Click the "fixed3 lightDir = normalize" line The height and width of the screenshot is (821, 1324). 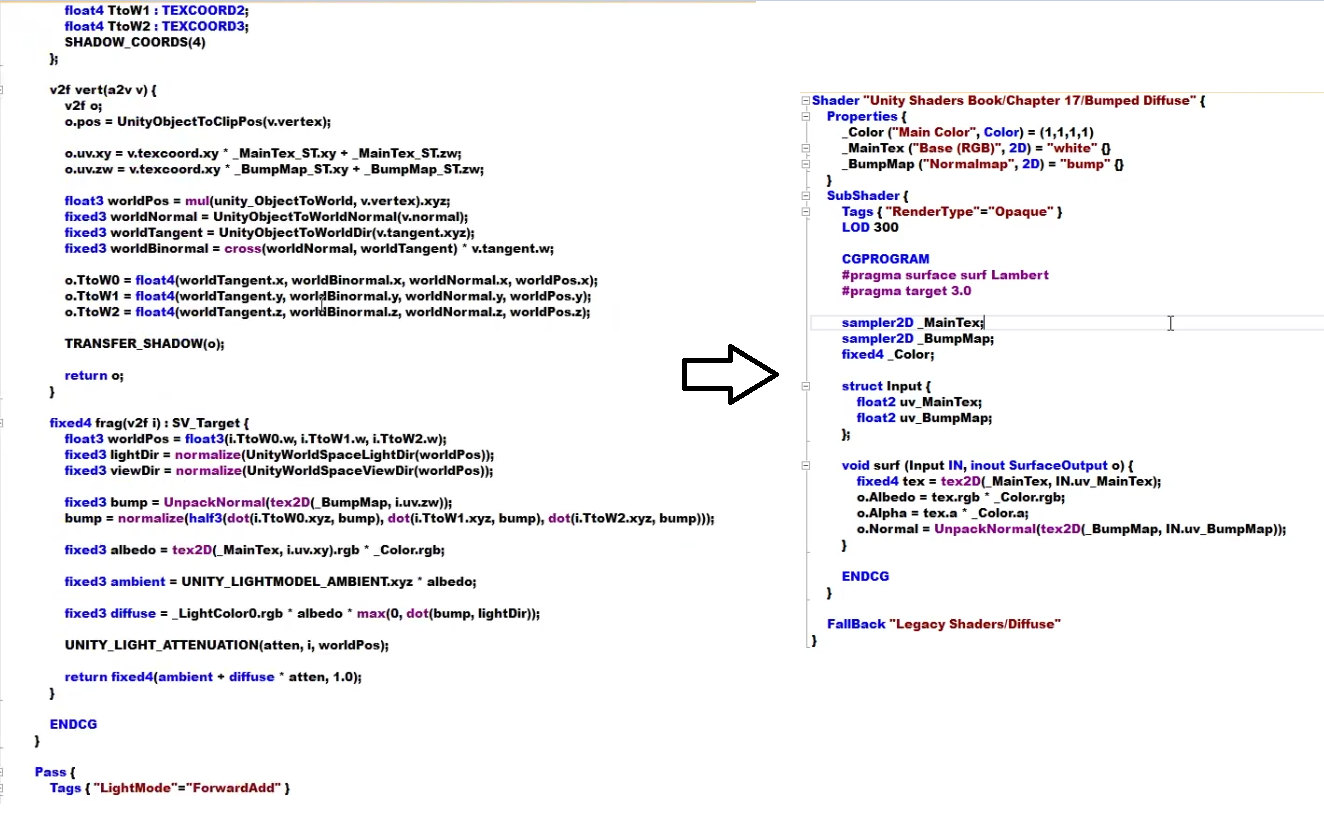280,455
